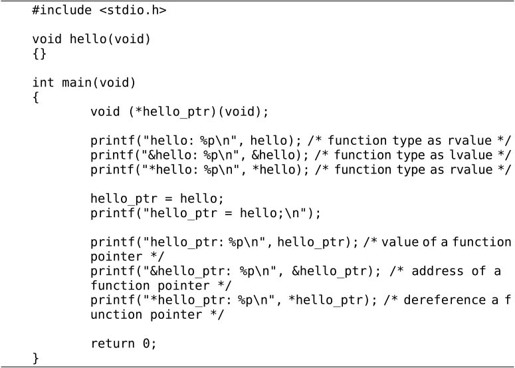Click the printf("*hello_ptr: %p\n") statement
Viewport: 515px width, 368px height.
click(233, 300)
